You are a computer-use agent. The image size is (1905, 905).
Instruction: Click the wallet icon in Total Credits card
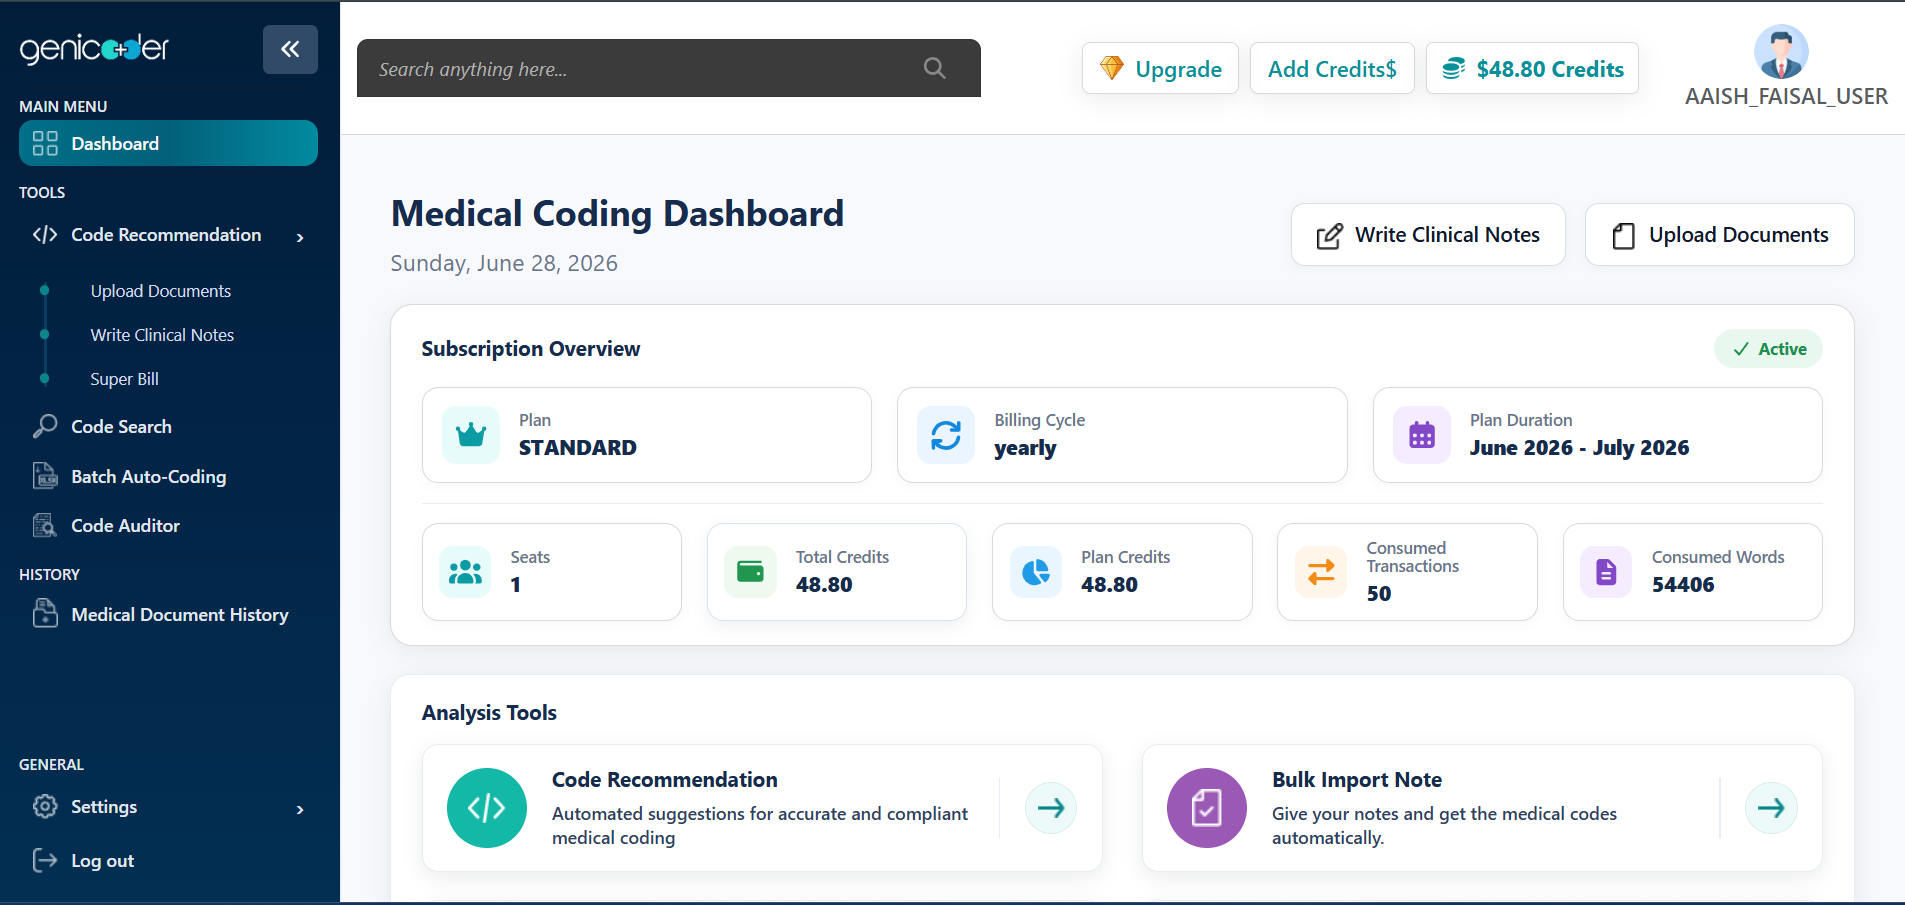pos(750,572)
